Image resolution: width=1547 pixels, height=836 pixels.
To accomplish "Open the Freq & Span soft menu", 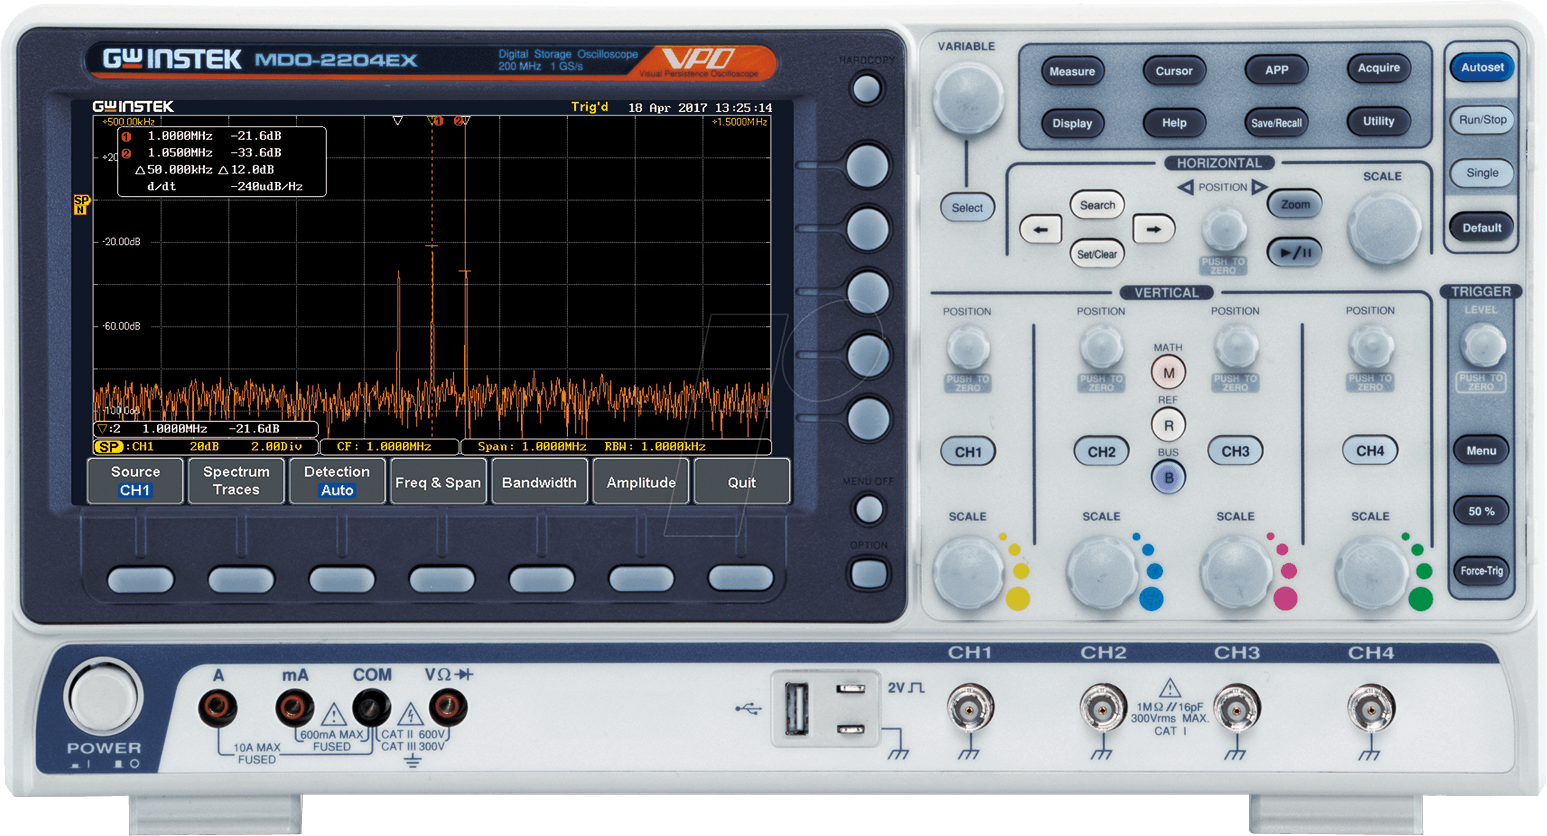I will pos(438,481).
